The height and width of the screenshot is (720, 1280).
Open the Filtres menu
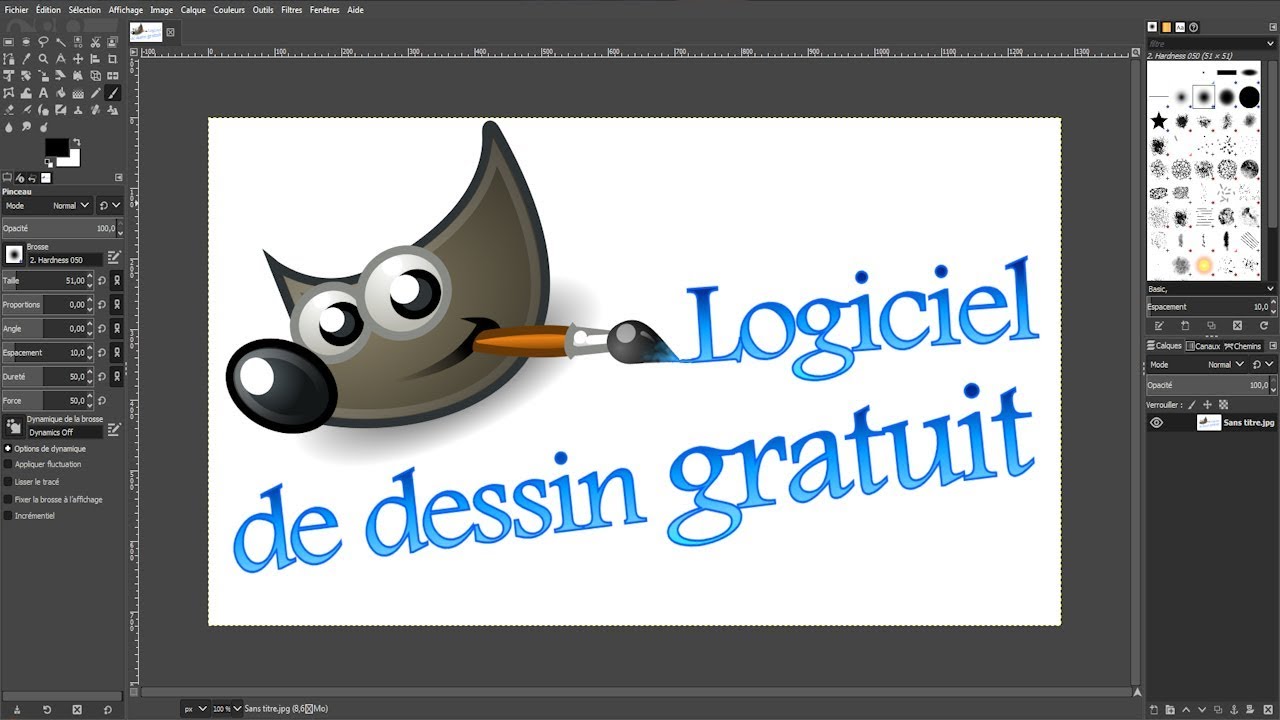pyautogui.click(x=292, y=10)
